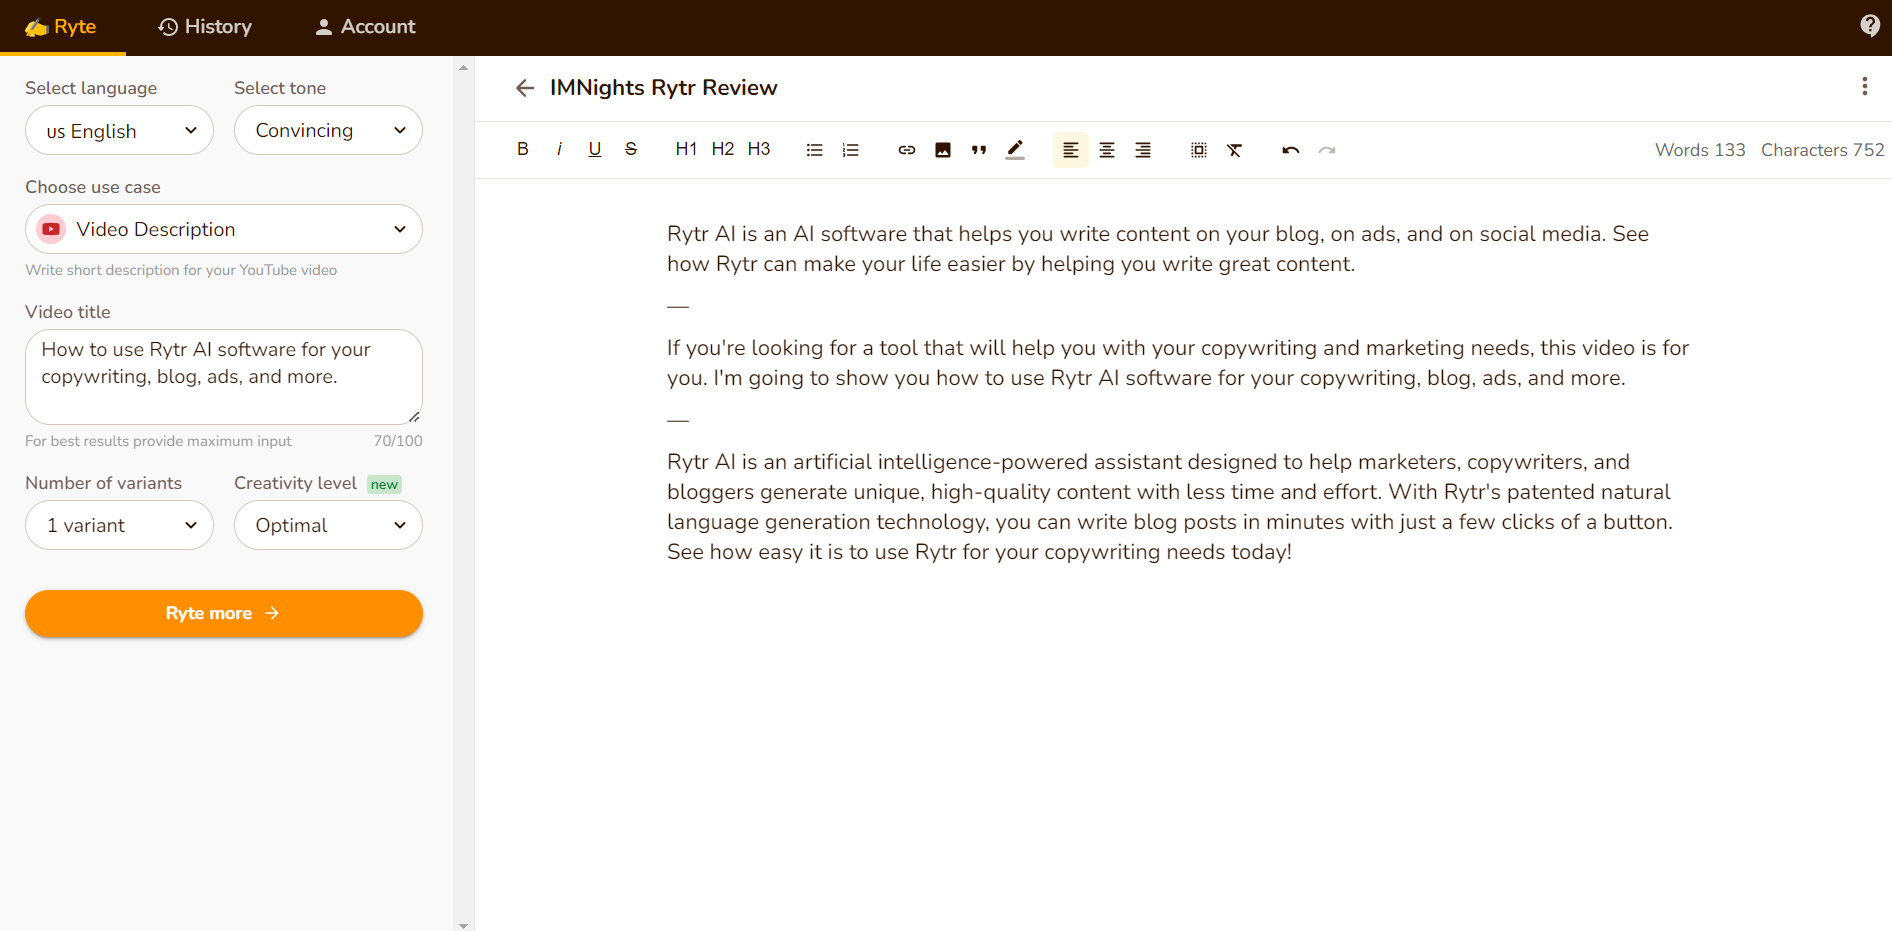Image resolution: width=1892 pixels, height=931 pixels.
Task: Open the tone dropdown showing Convincing
Action: [328, 130]
